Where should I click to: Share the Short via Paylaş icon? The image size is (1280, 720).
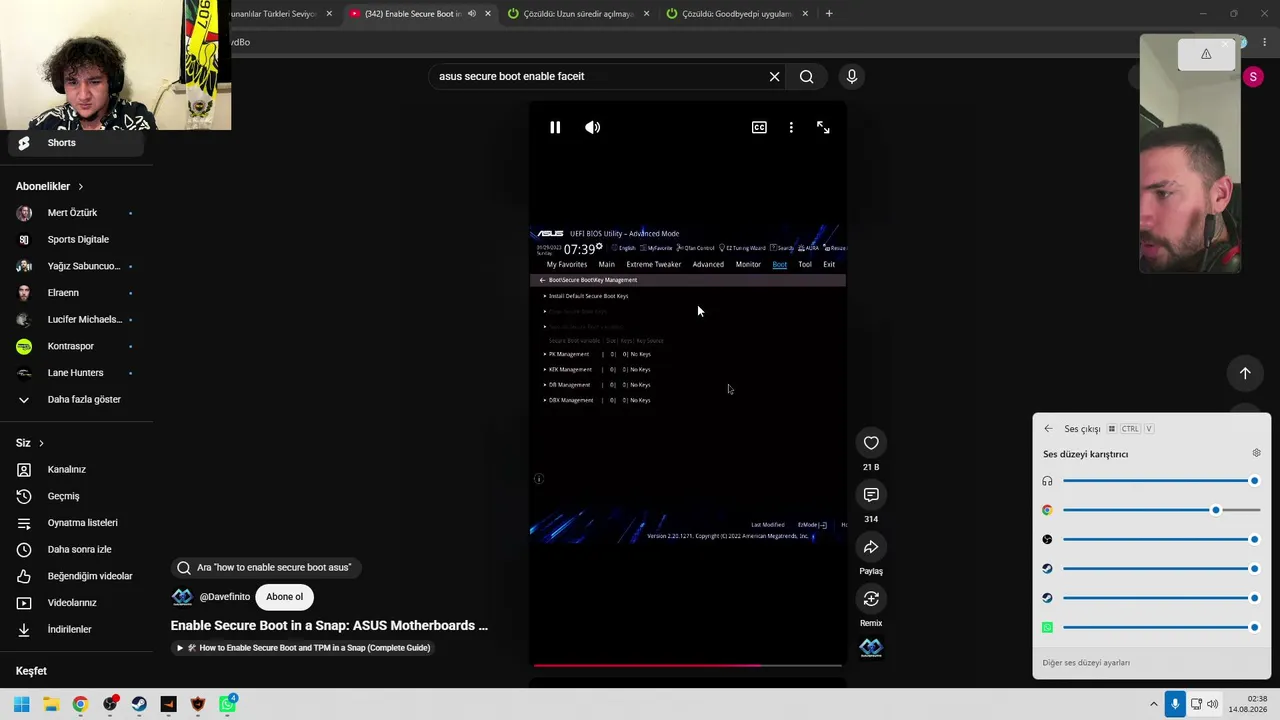tap(871, 547)
